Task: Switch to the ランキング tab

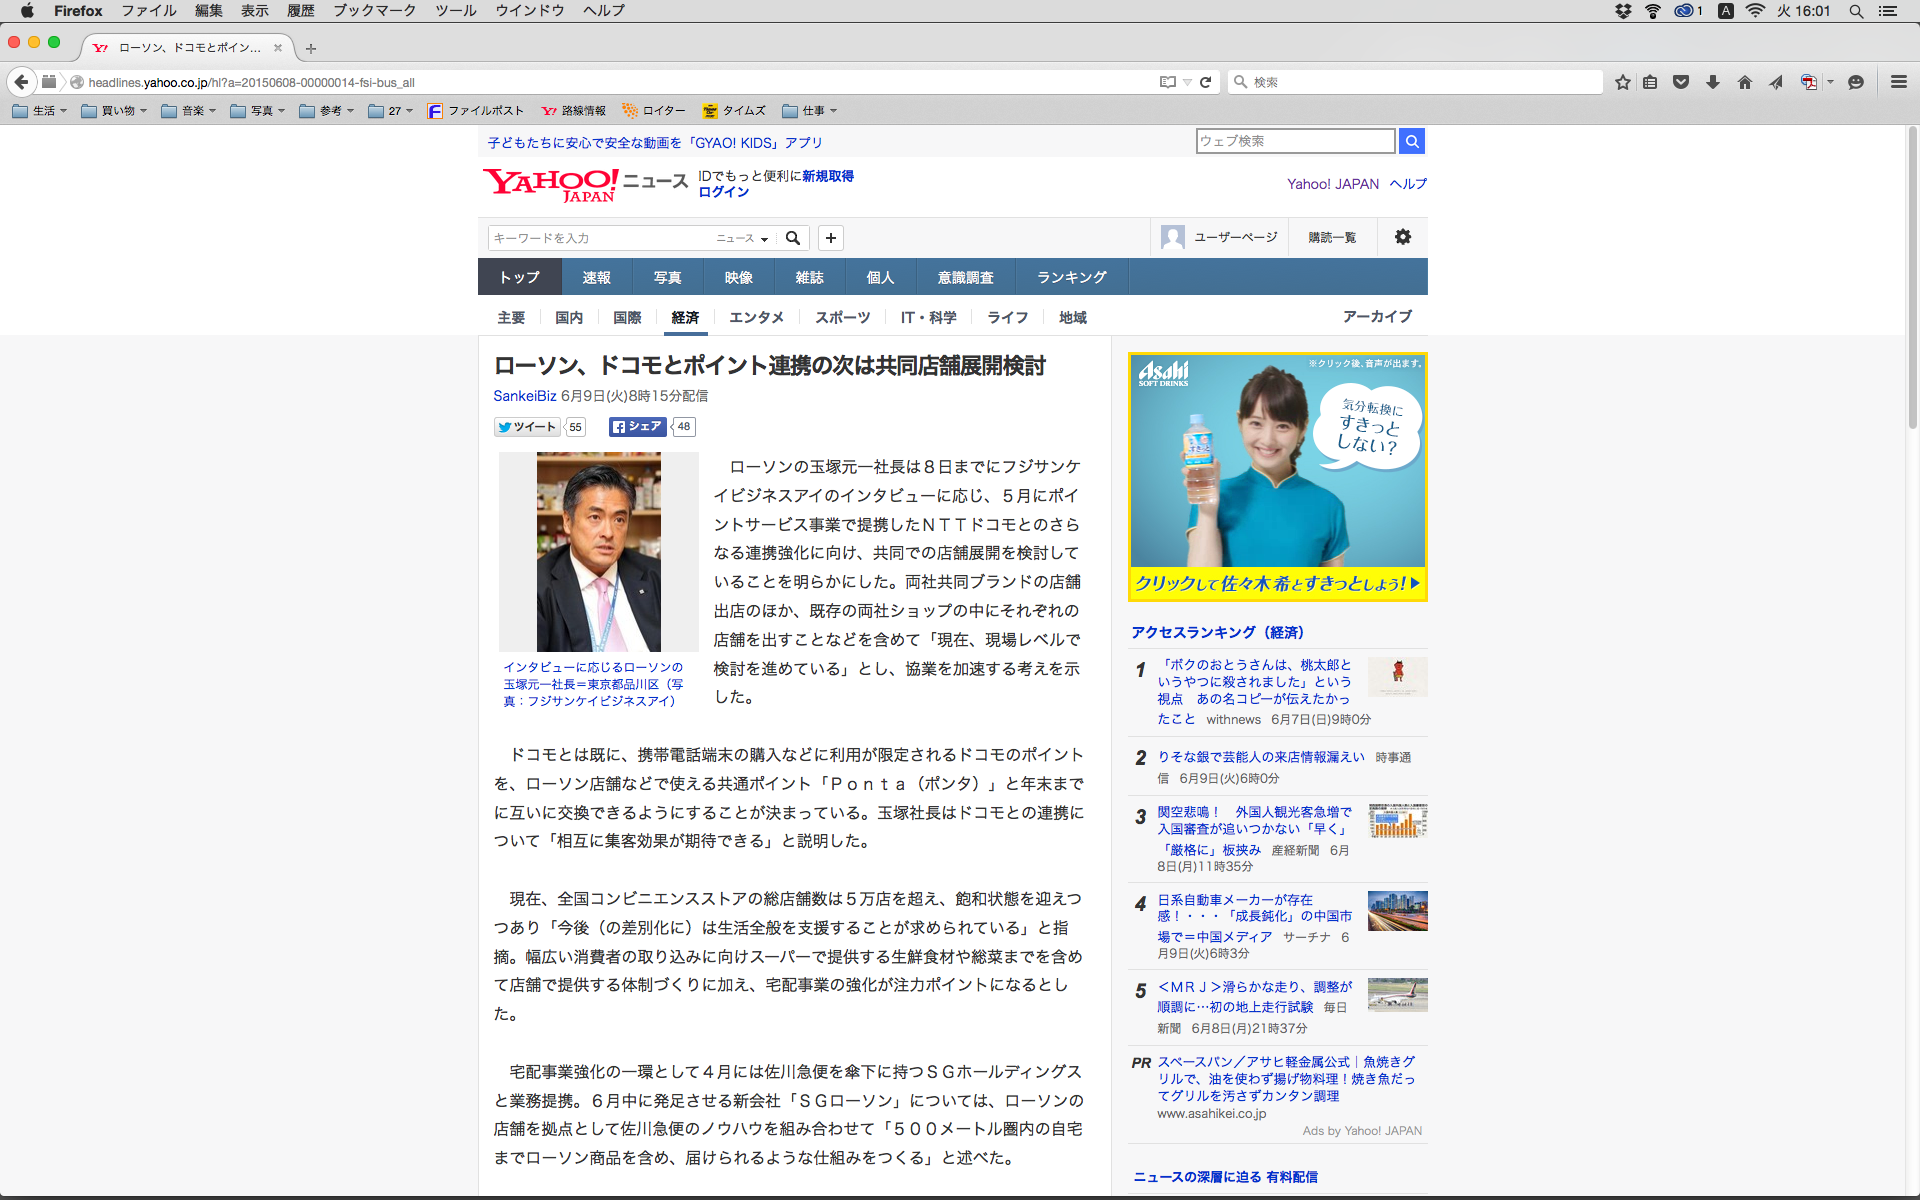Action: [x=1071, y=277]
